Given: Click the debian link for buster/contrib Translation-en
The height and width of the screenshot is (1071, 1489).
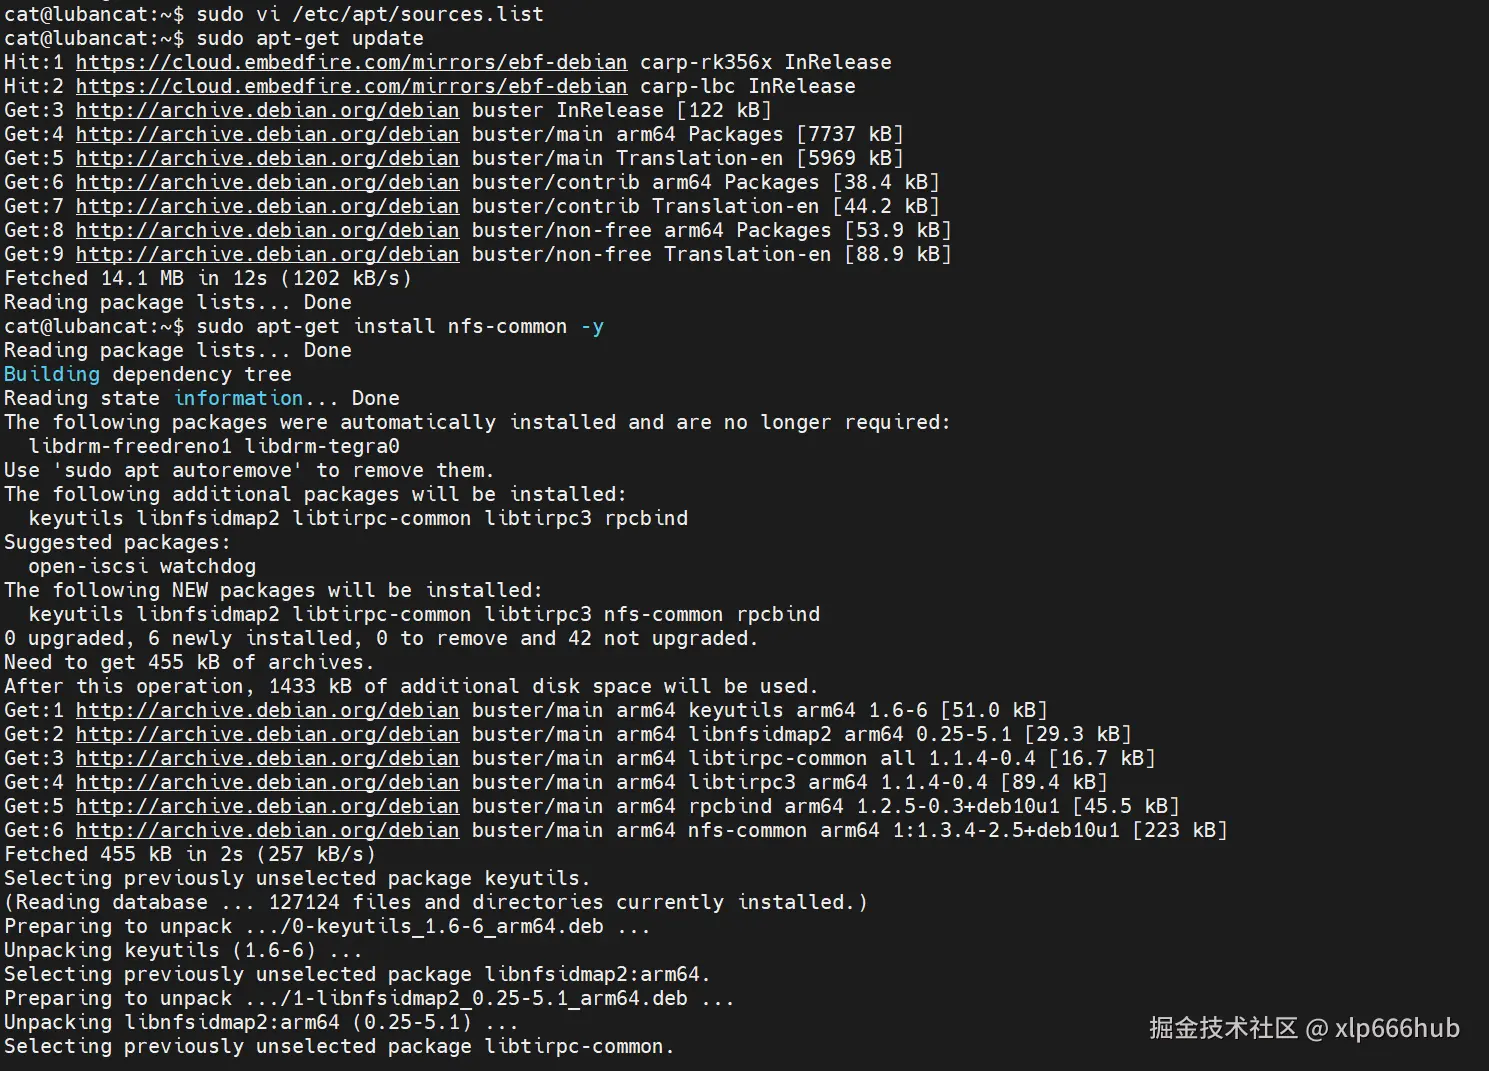Looking at the screenshot, I should click(x=267, y=206).
